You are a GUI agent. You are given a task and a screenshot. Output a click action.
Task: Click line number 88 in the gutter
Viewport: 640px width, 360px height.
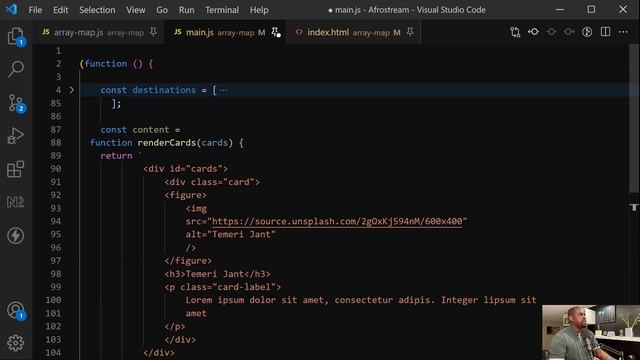[x=56, y=142]
